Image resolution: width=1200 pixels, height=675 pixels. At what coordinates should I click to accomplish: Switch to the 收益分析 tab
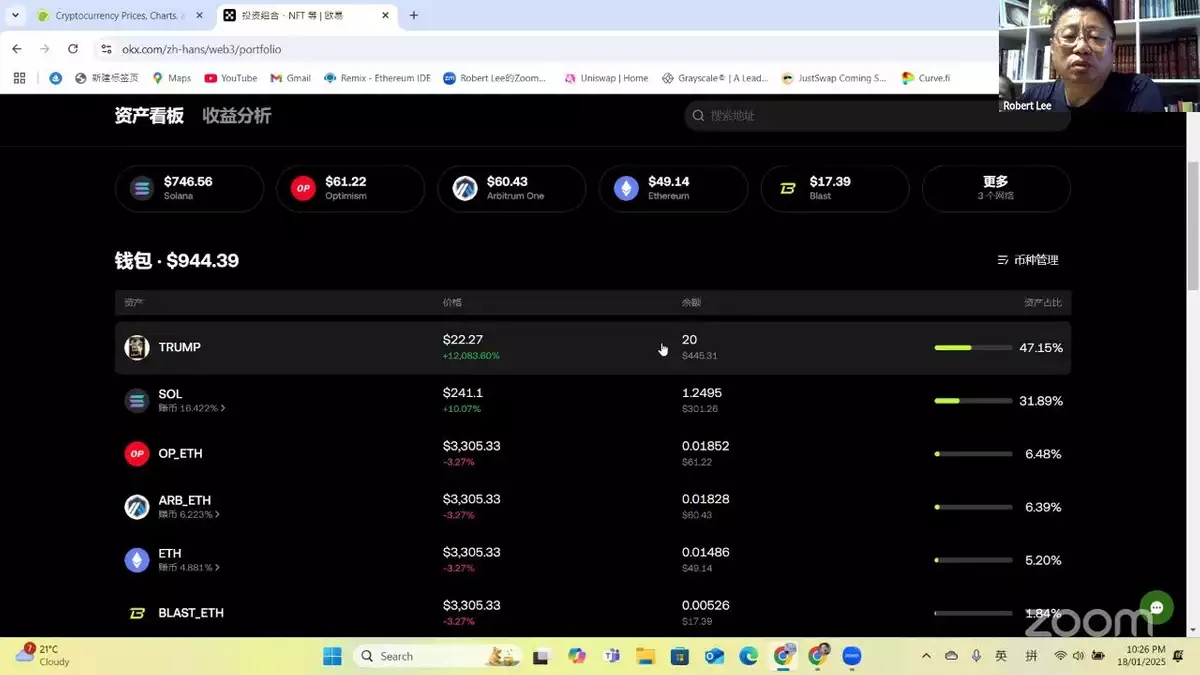pos(237,116)
